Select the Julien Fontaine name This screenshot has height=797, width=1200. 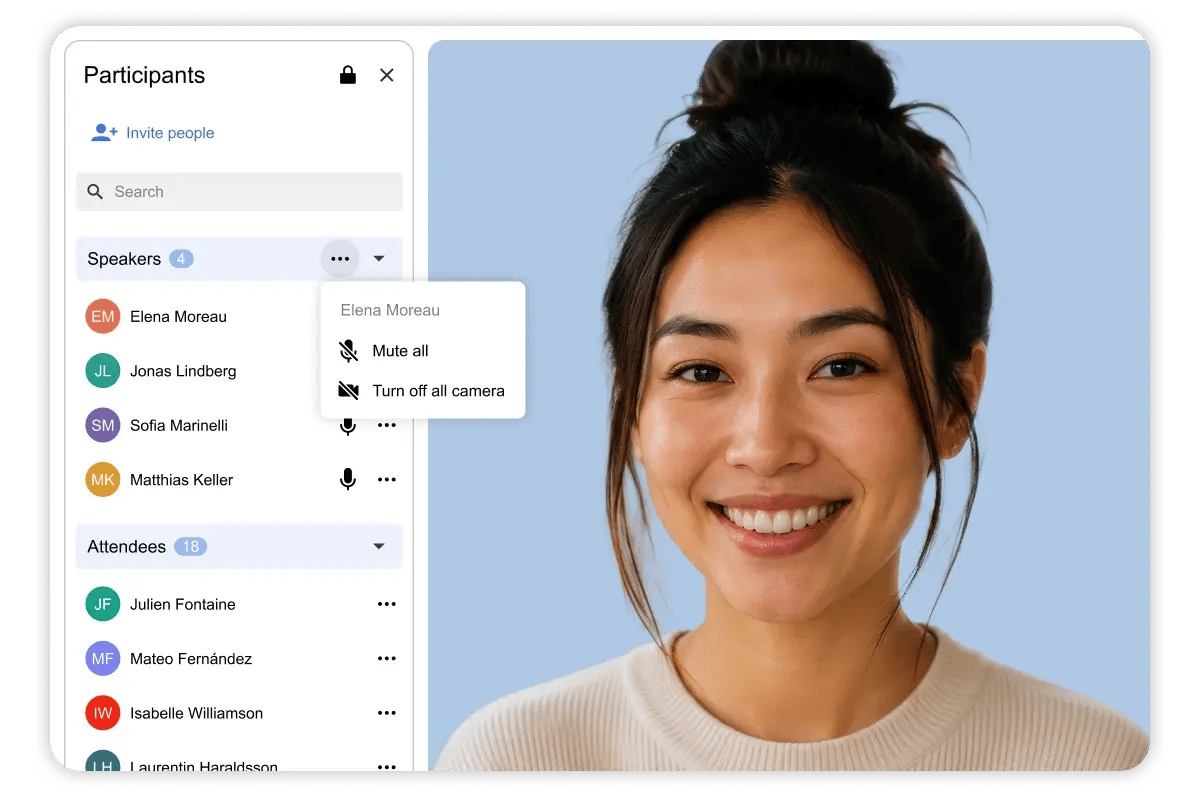pos(183,604)
